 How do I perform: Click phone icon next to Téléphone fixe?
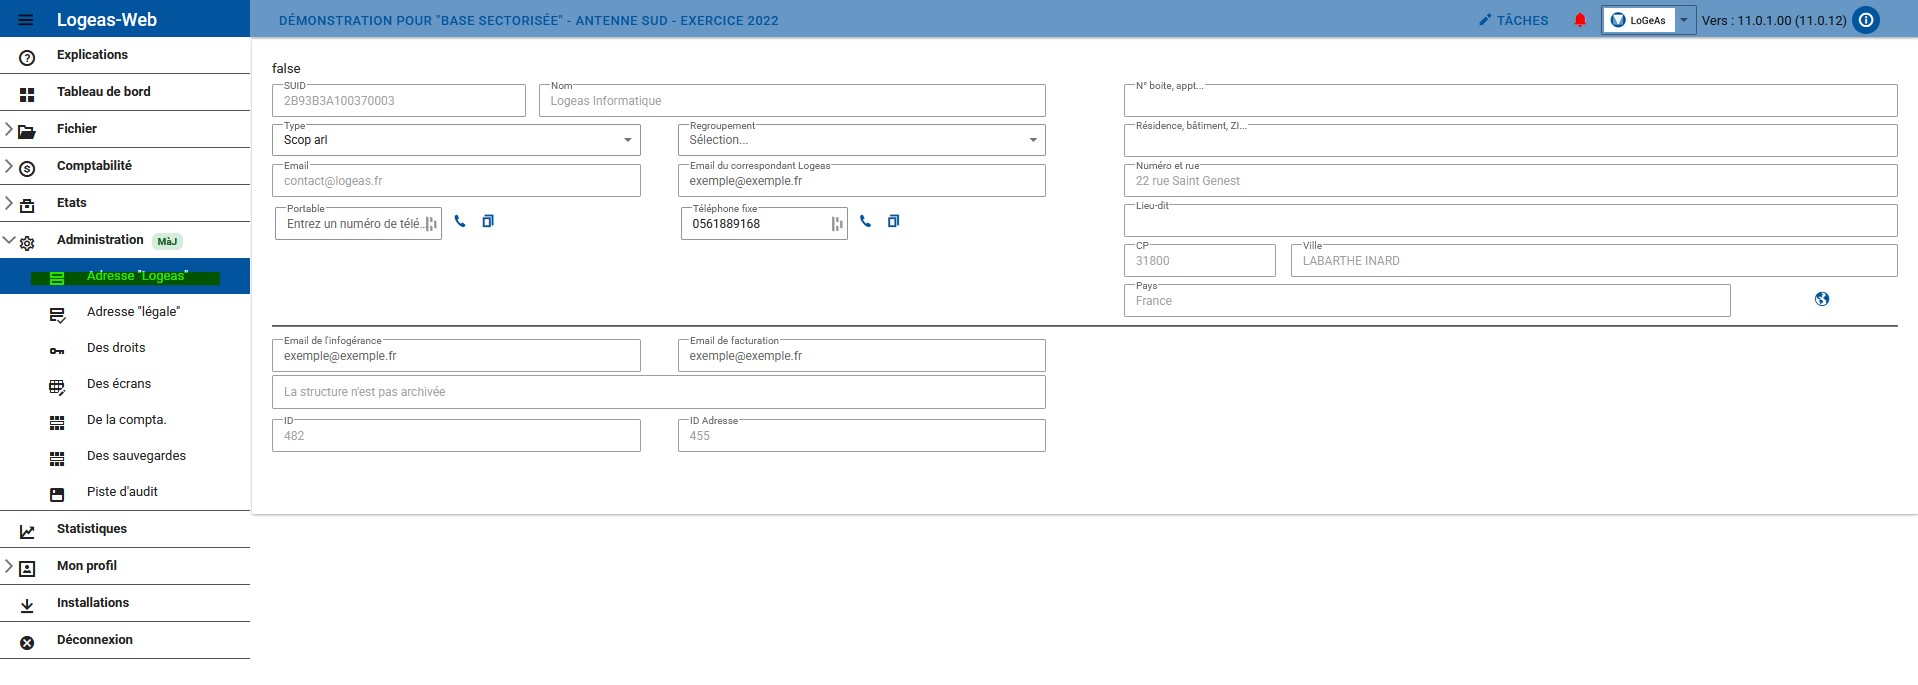[x=865, y=221]
